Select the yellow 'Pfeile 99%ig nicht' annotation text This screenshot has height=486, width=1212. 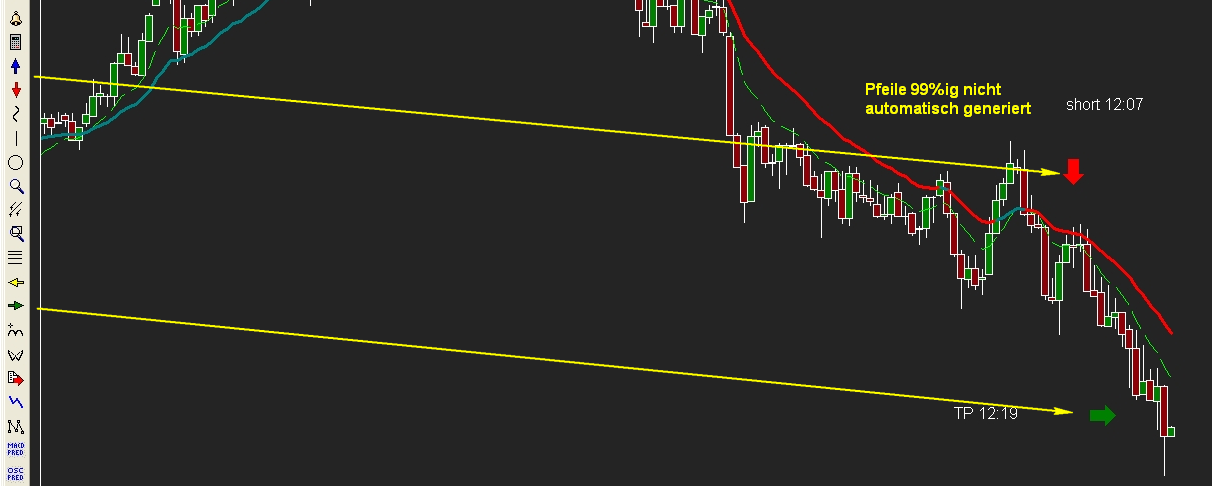[932, 90]
